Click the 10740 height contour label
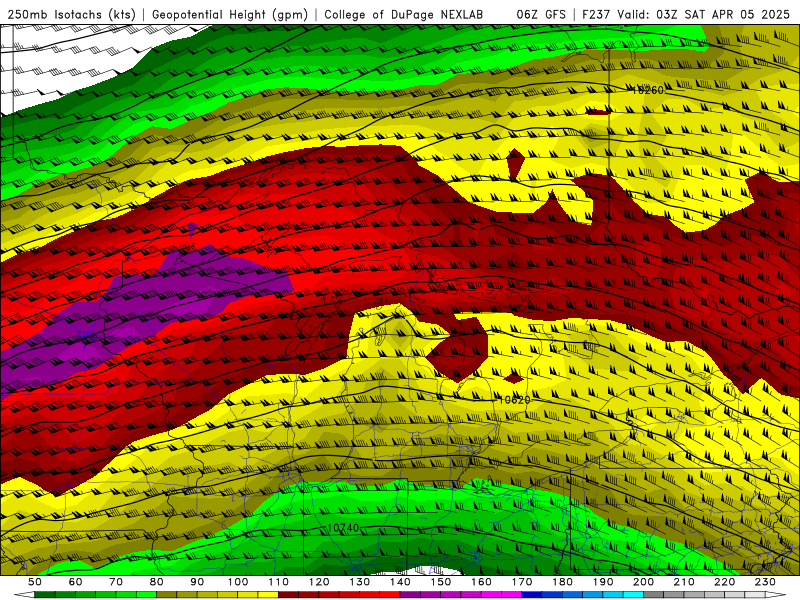Image resolution: width=800 pixels, height=600 pixels. (x=343, y=528)
